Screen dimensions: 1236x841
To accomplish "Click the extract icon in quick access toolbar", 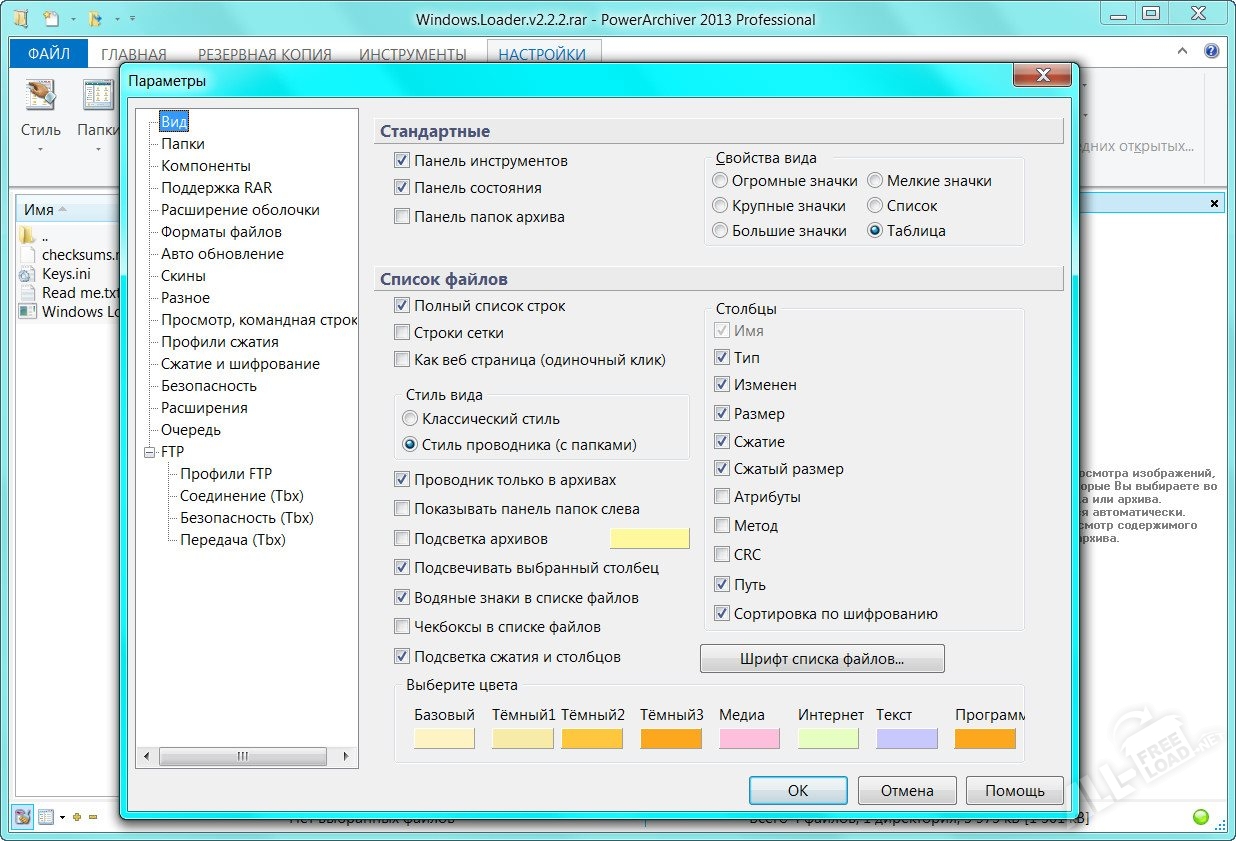I will (x=95, y=18).
